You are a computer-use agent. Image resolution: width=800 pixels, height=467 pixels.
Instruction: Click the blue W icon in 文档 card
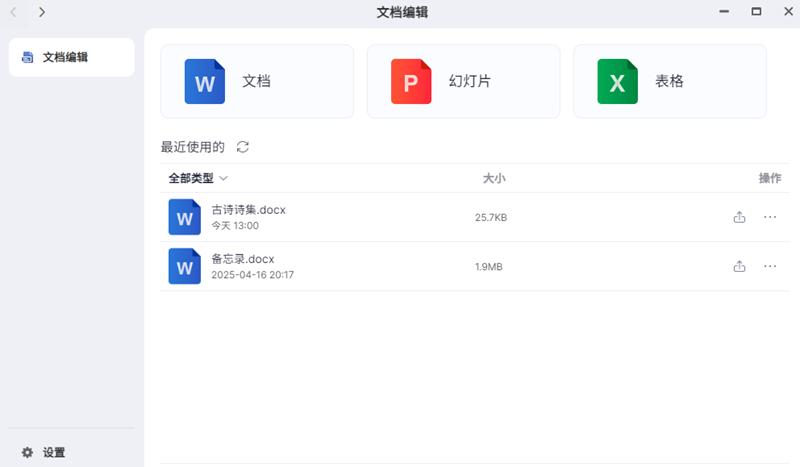[205, 82]
